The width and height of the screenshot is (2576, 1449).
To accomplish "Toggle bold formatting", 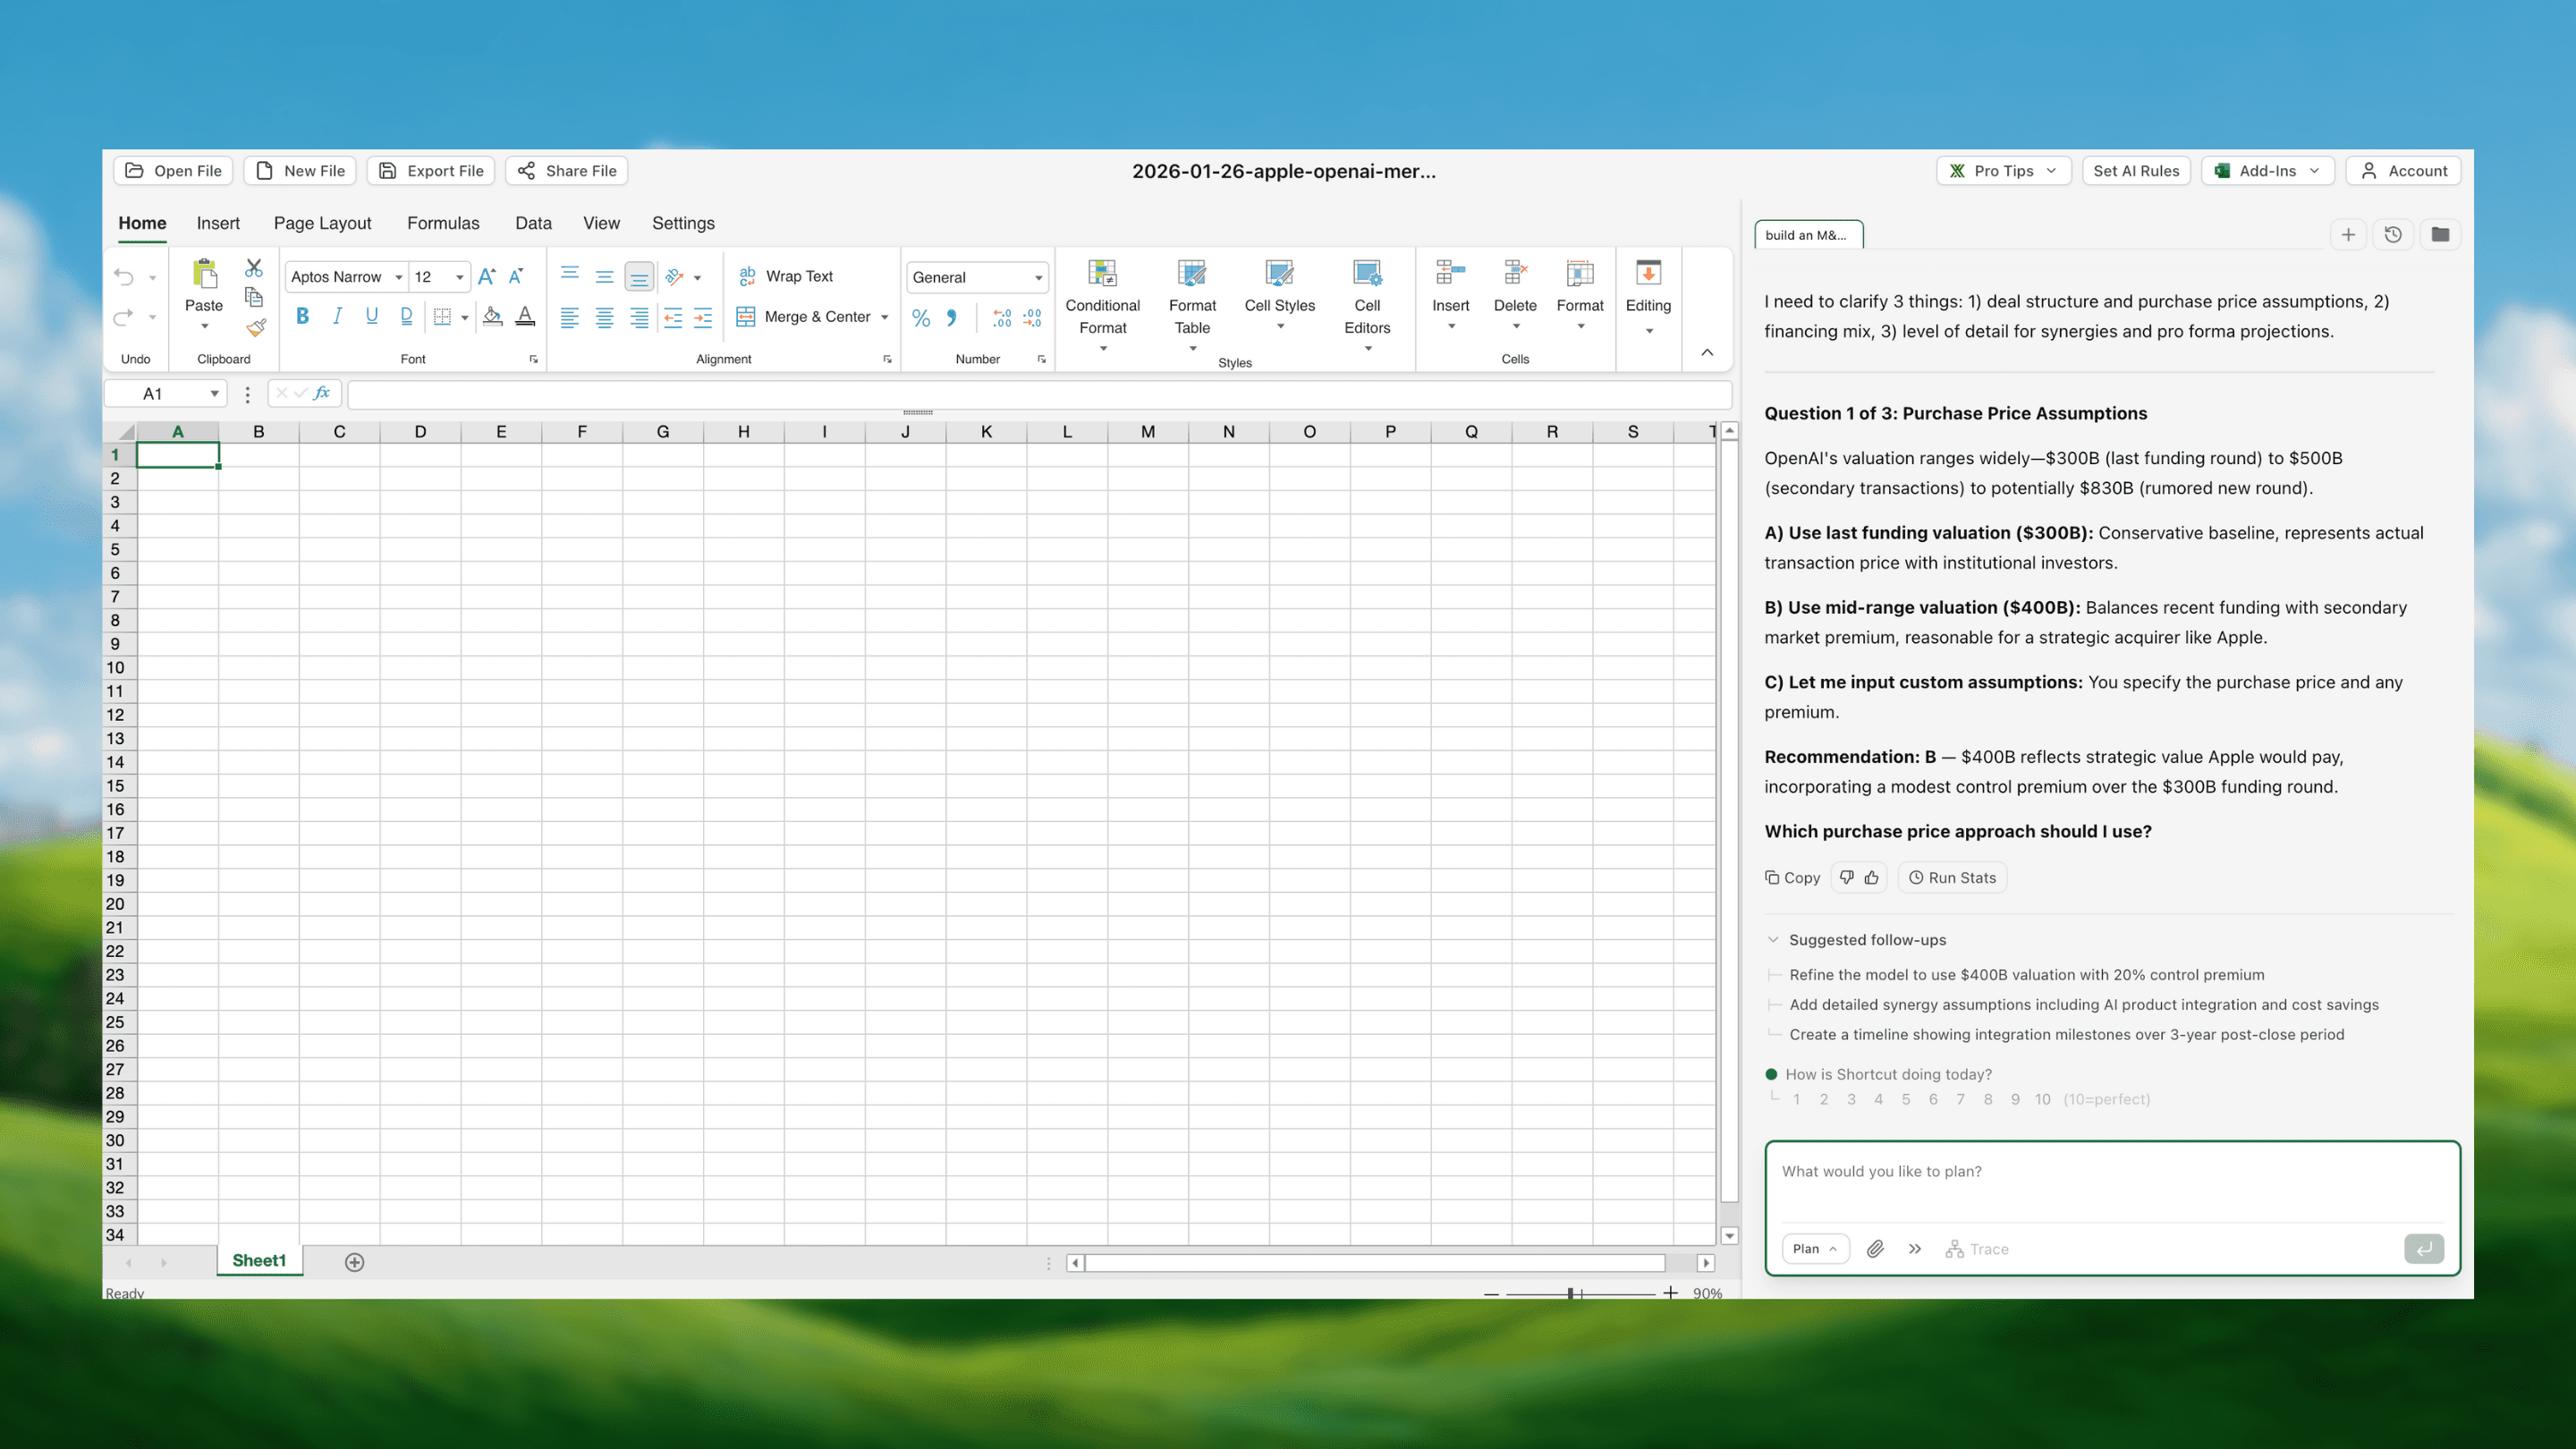I will pyautogui.click(x=303, y=316).
